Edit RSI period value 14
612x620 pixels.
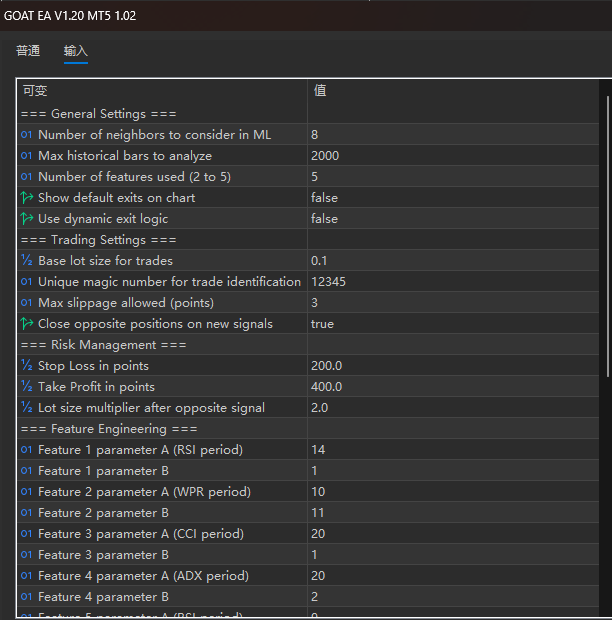tap(453, 450)
